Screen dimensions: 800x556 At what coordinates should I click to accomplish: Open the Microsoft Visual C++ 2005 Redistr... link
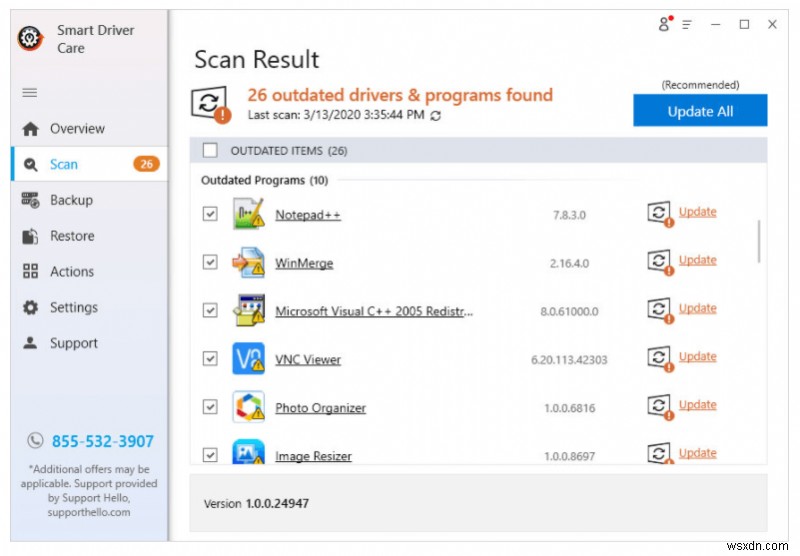coord(374,312)
